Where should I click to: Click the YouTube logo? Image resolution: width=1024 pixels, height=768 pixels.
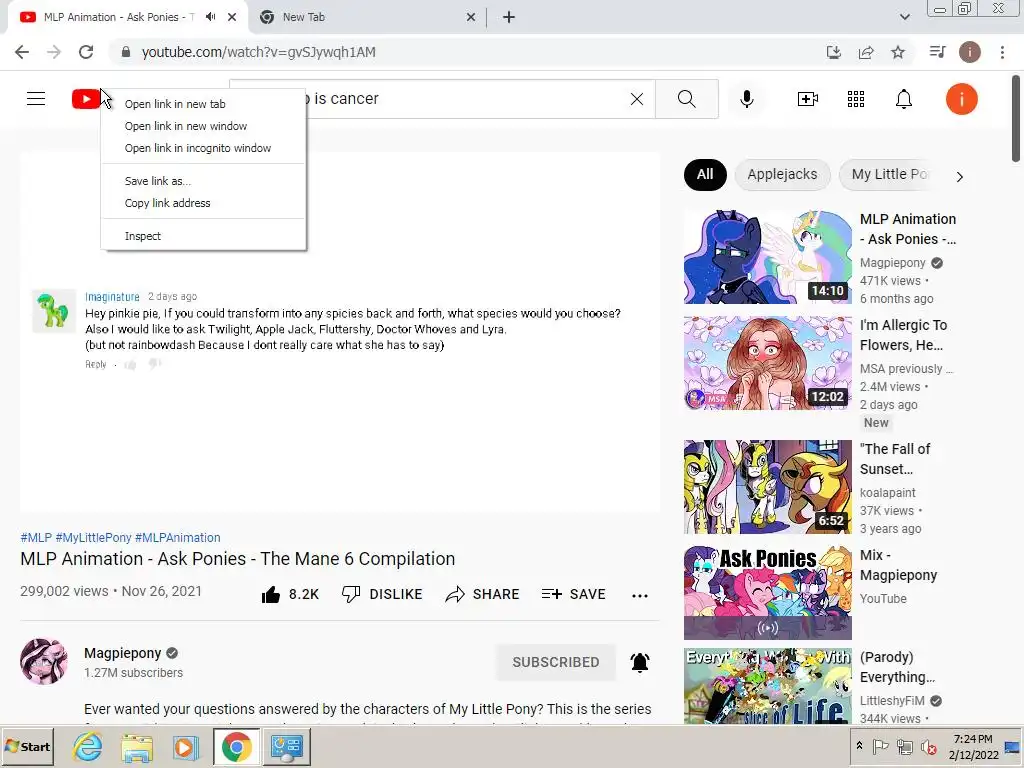(x=86, y=99)
